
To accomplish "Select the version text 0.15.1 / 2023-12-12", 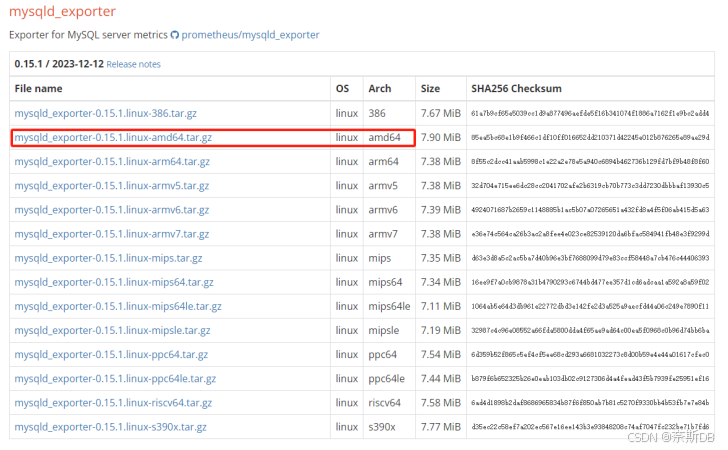I will coord(59,64).
